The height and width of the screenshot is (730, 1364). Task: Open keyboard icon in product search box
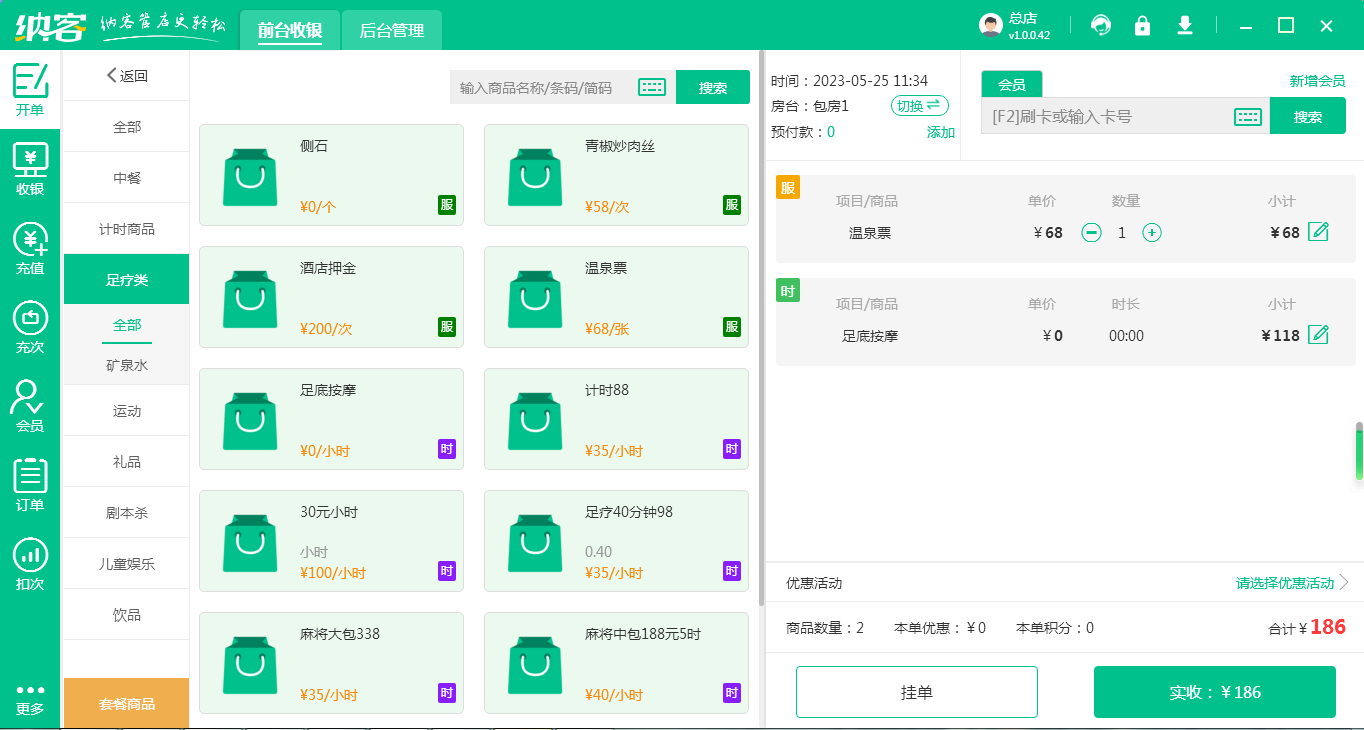tap(652, 87)
